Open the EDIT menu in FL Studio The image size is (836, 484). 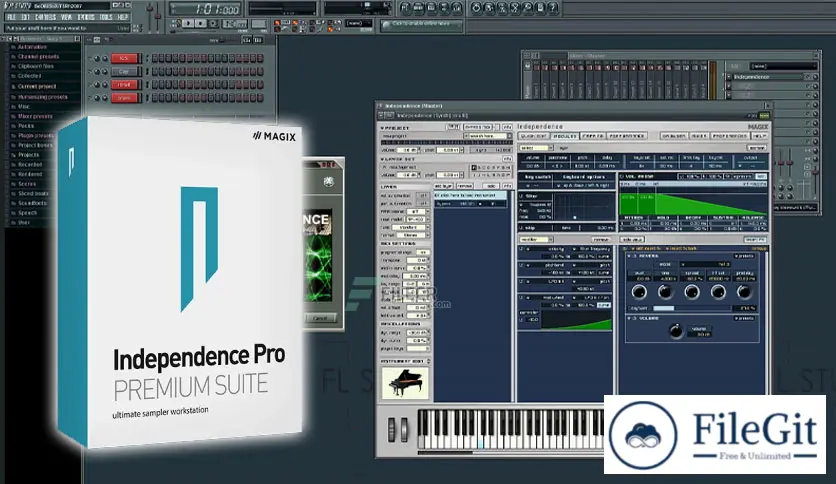click(25, 17)
